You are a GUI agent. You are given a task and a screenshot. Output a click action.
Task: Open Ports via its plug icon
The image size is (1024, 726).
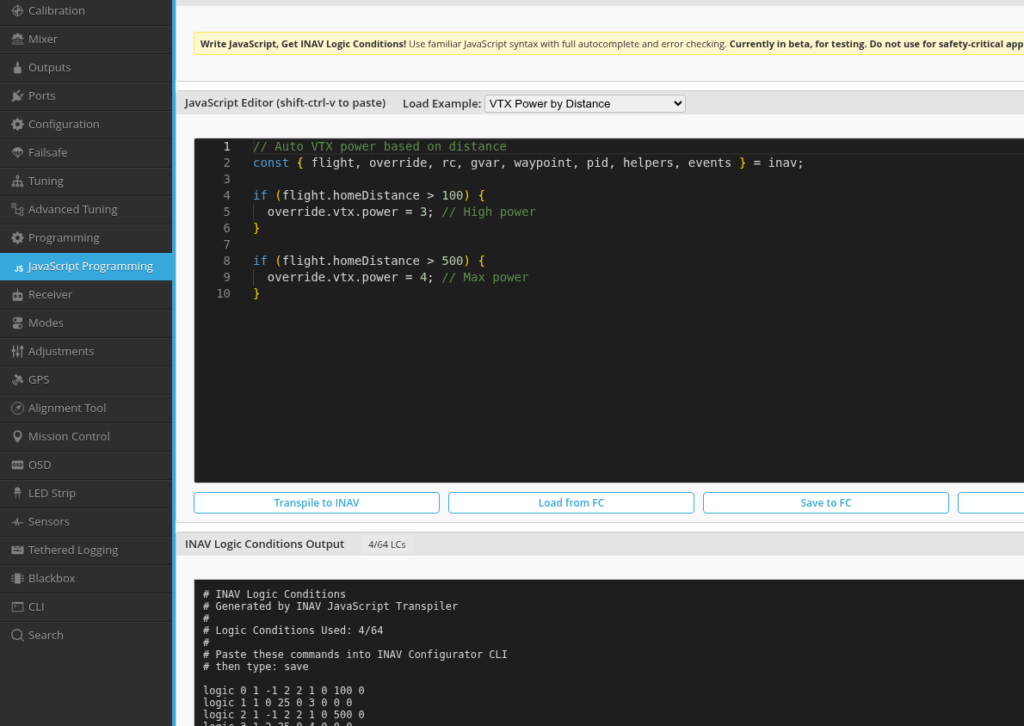tap(18, 96)
